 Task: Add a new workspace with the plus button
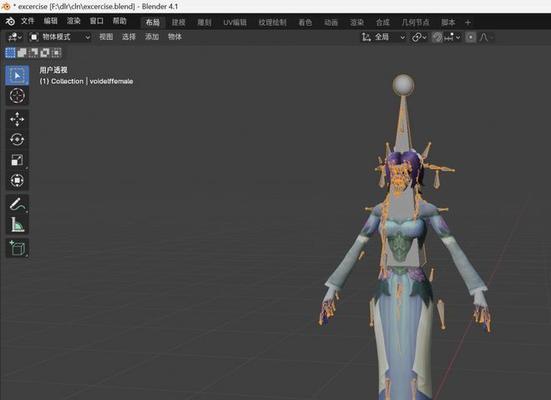468,22
